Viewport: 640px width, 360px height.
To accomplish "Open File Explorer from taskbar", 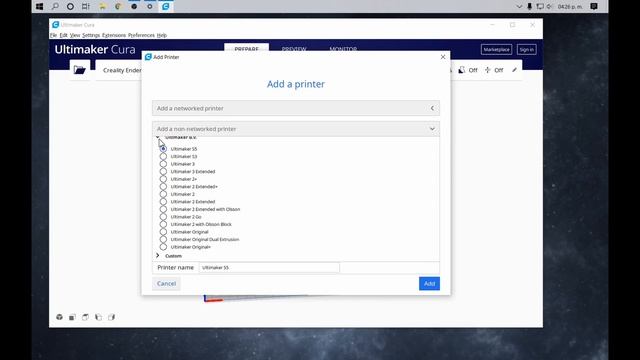I will click(x=102, y=6).
